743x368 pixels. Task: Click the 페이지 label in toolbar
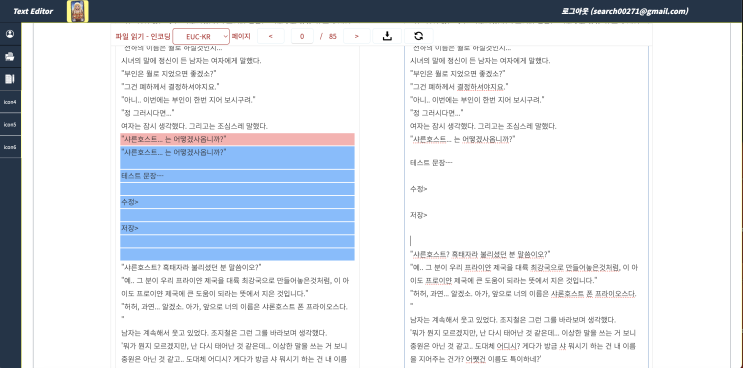coord(241,36)
